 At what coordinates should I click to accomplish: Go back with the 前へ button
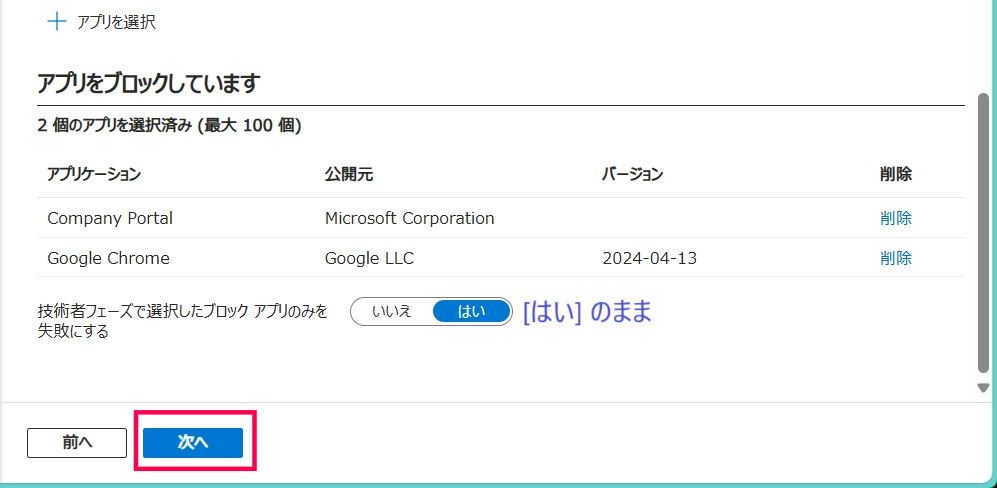pos(77,443)
